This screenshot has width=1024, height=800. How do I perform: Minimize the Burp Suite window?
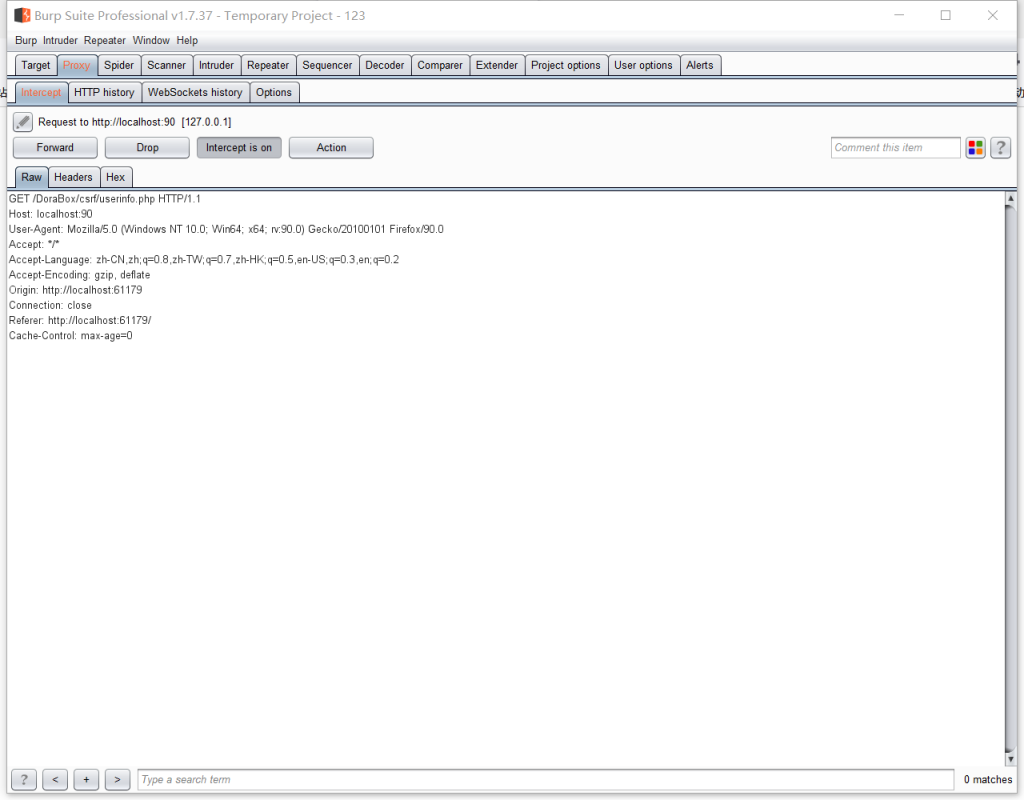(899, 15)
